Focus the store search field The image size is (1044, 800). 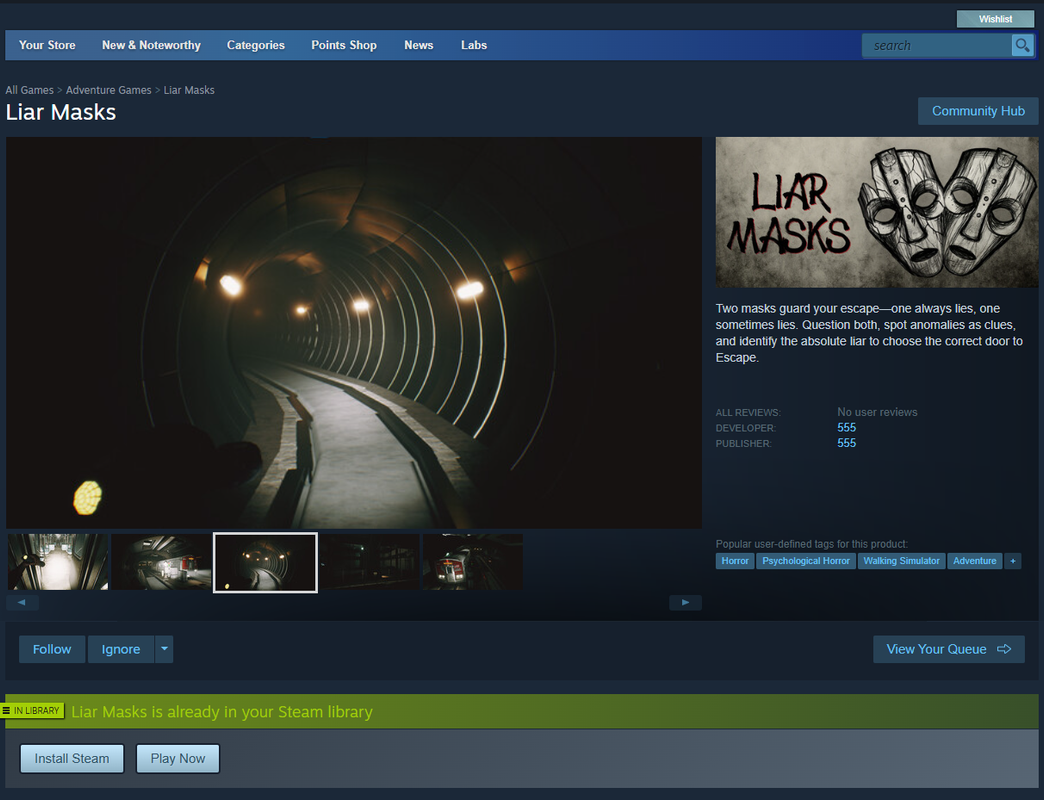pos(936,45)
